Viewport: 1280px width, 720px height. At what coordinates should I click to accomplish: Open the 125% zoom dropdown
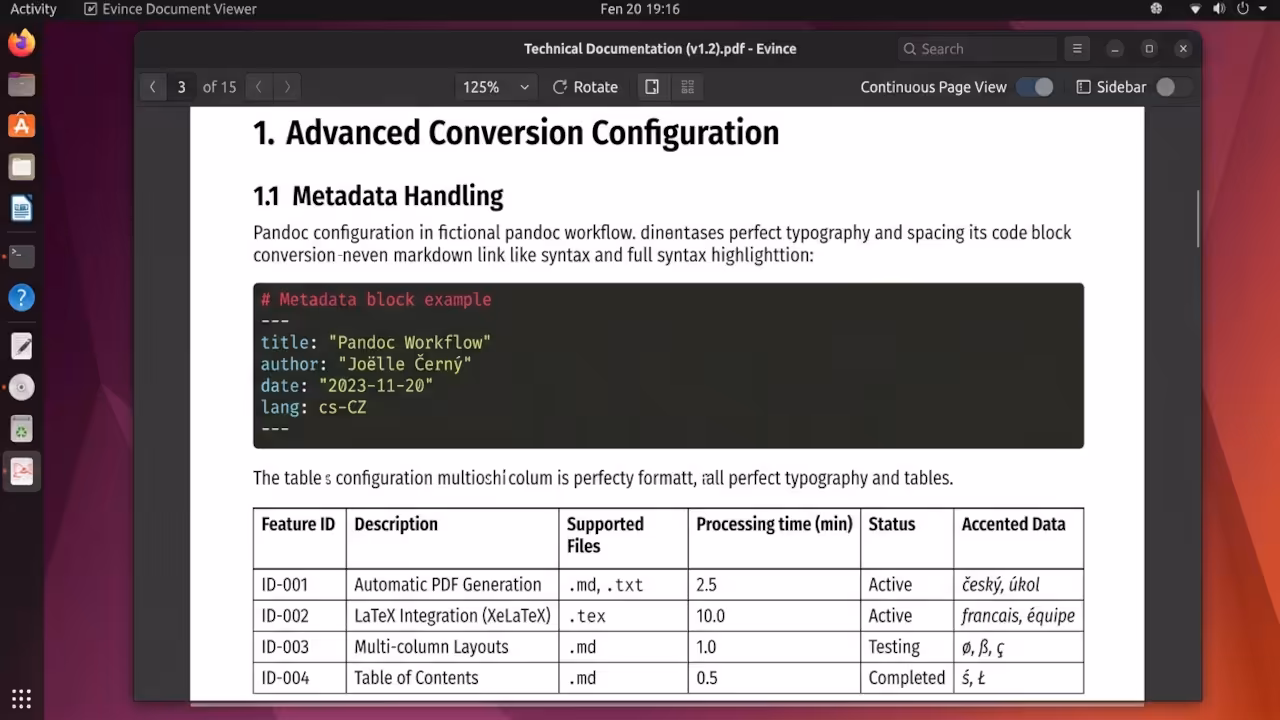click(496, 87)
